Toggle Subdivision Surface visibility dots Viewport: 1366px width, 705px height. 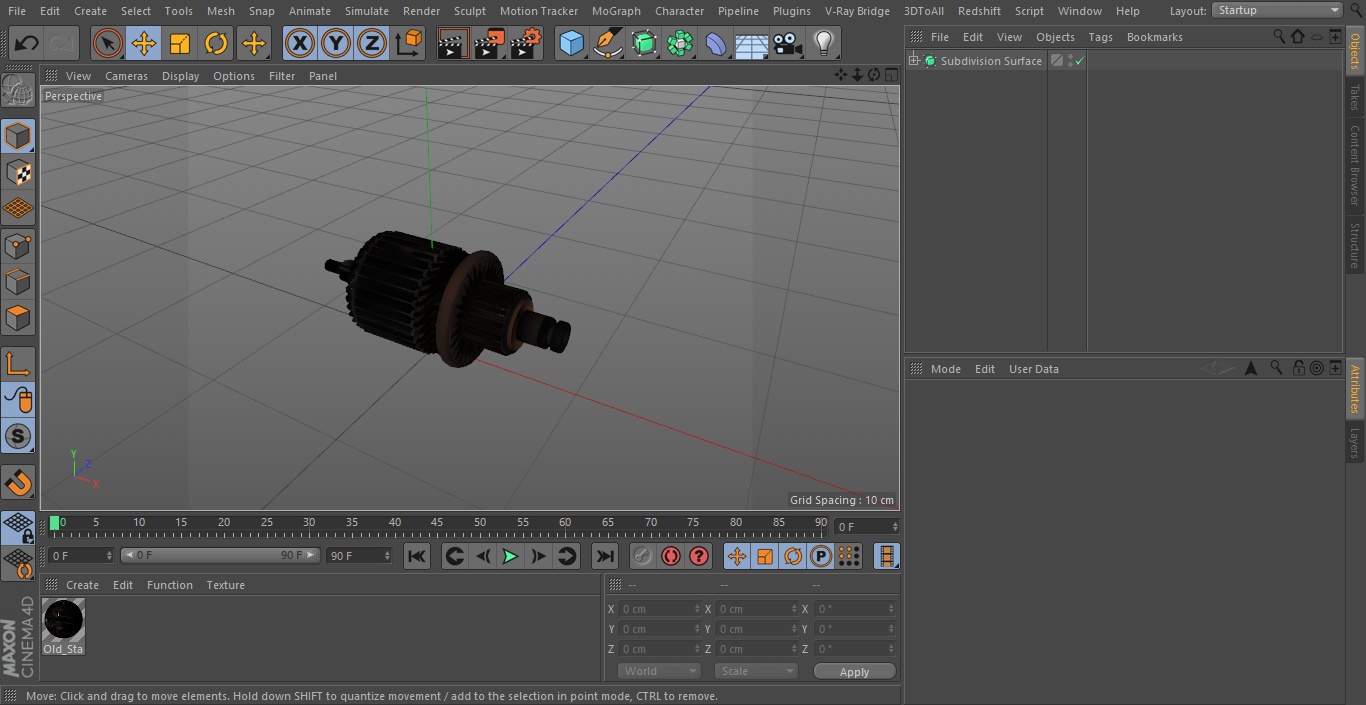click(x=1070, y=61)
